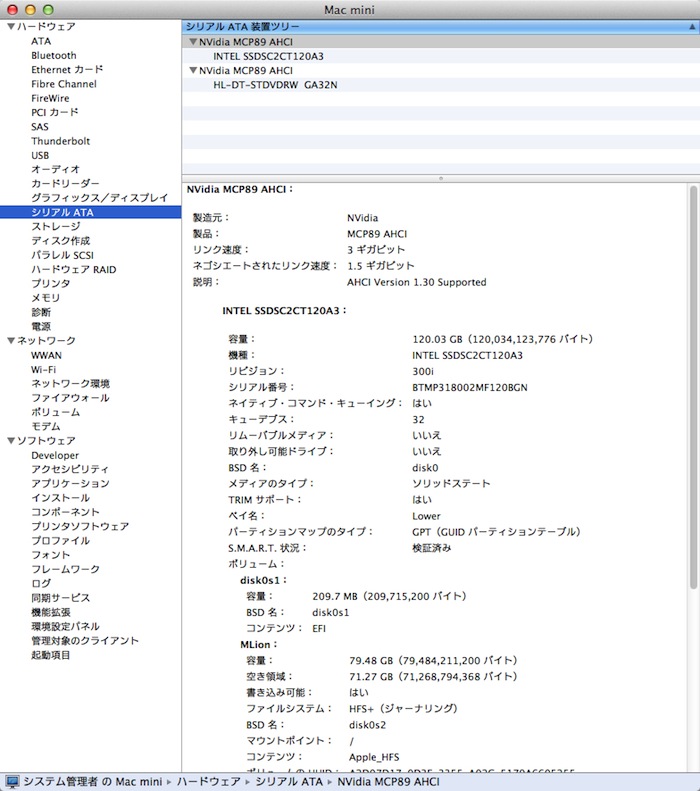
Task: Select メモリ in the sidebar
Action: click(x=45, y=298)
